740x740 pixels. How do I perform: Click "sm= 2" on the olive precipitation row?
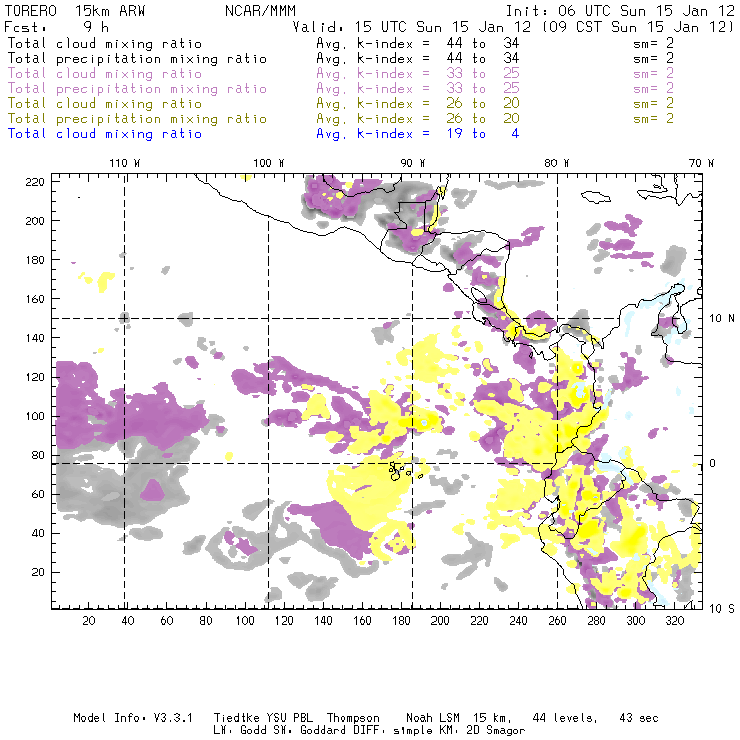coord(653,118)
